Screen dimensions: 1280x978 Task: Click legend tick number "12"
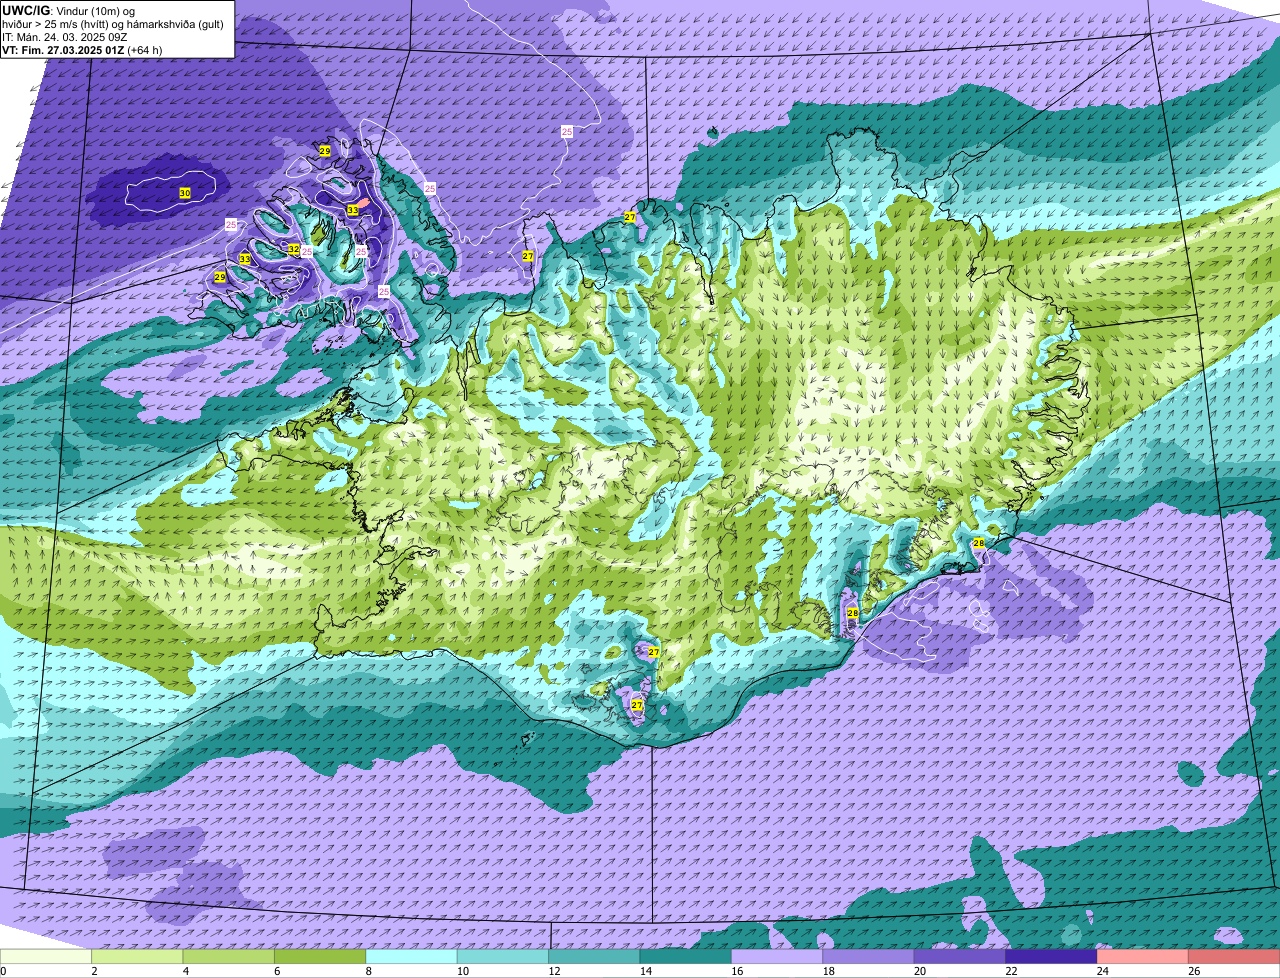[554, 971]
